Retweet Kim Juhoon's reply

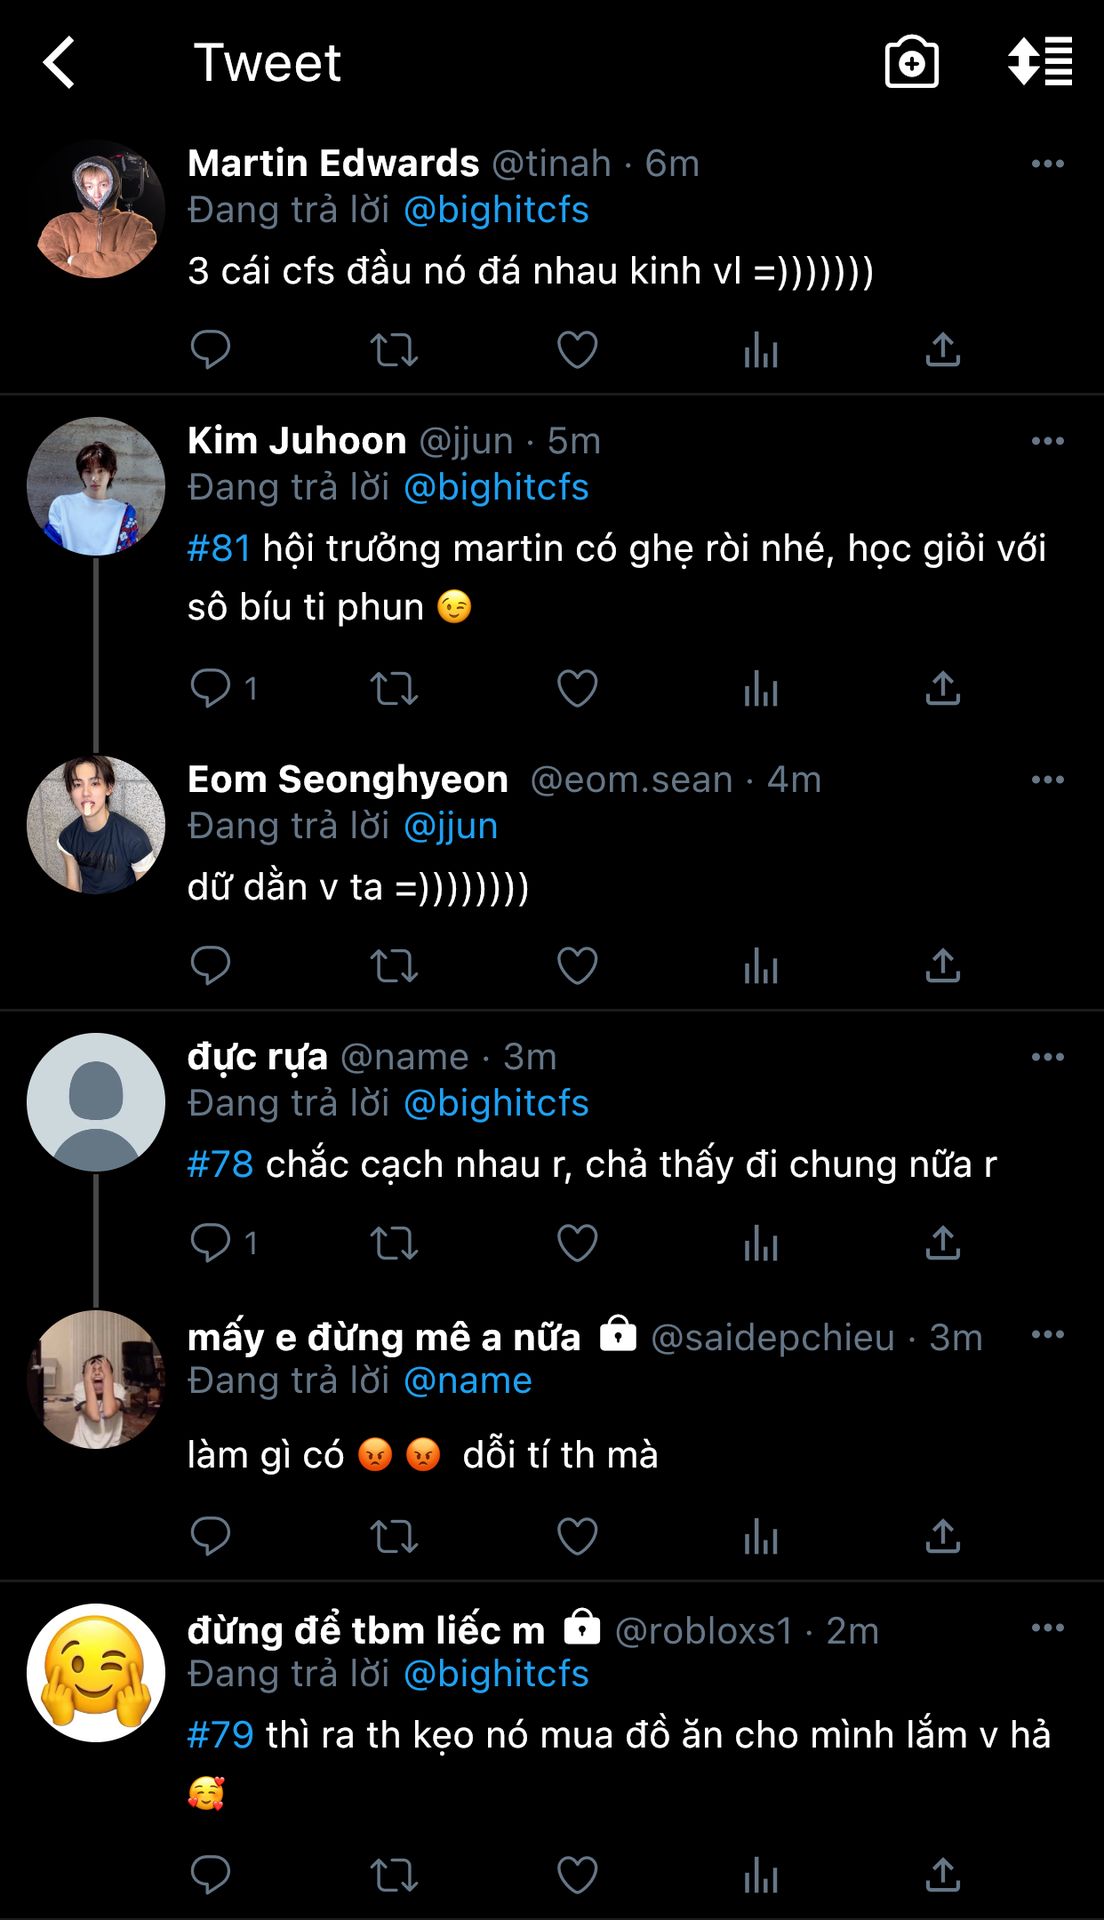point(394,689)
